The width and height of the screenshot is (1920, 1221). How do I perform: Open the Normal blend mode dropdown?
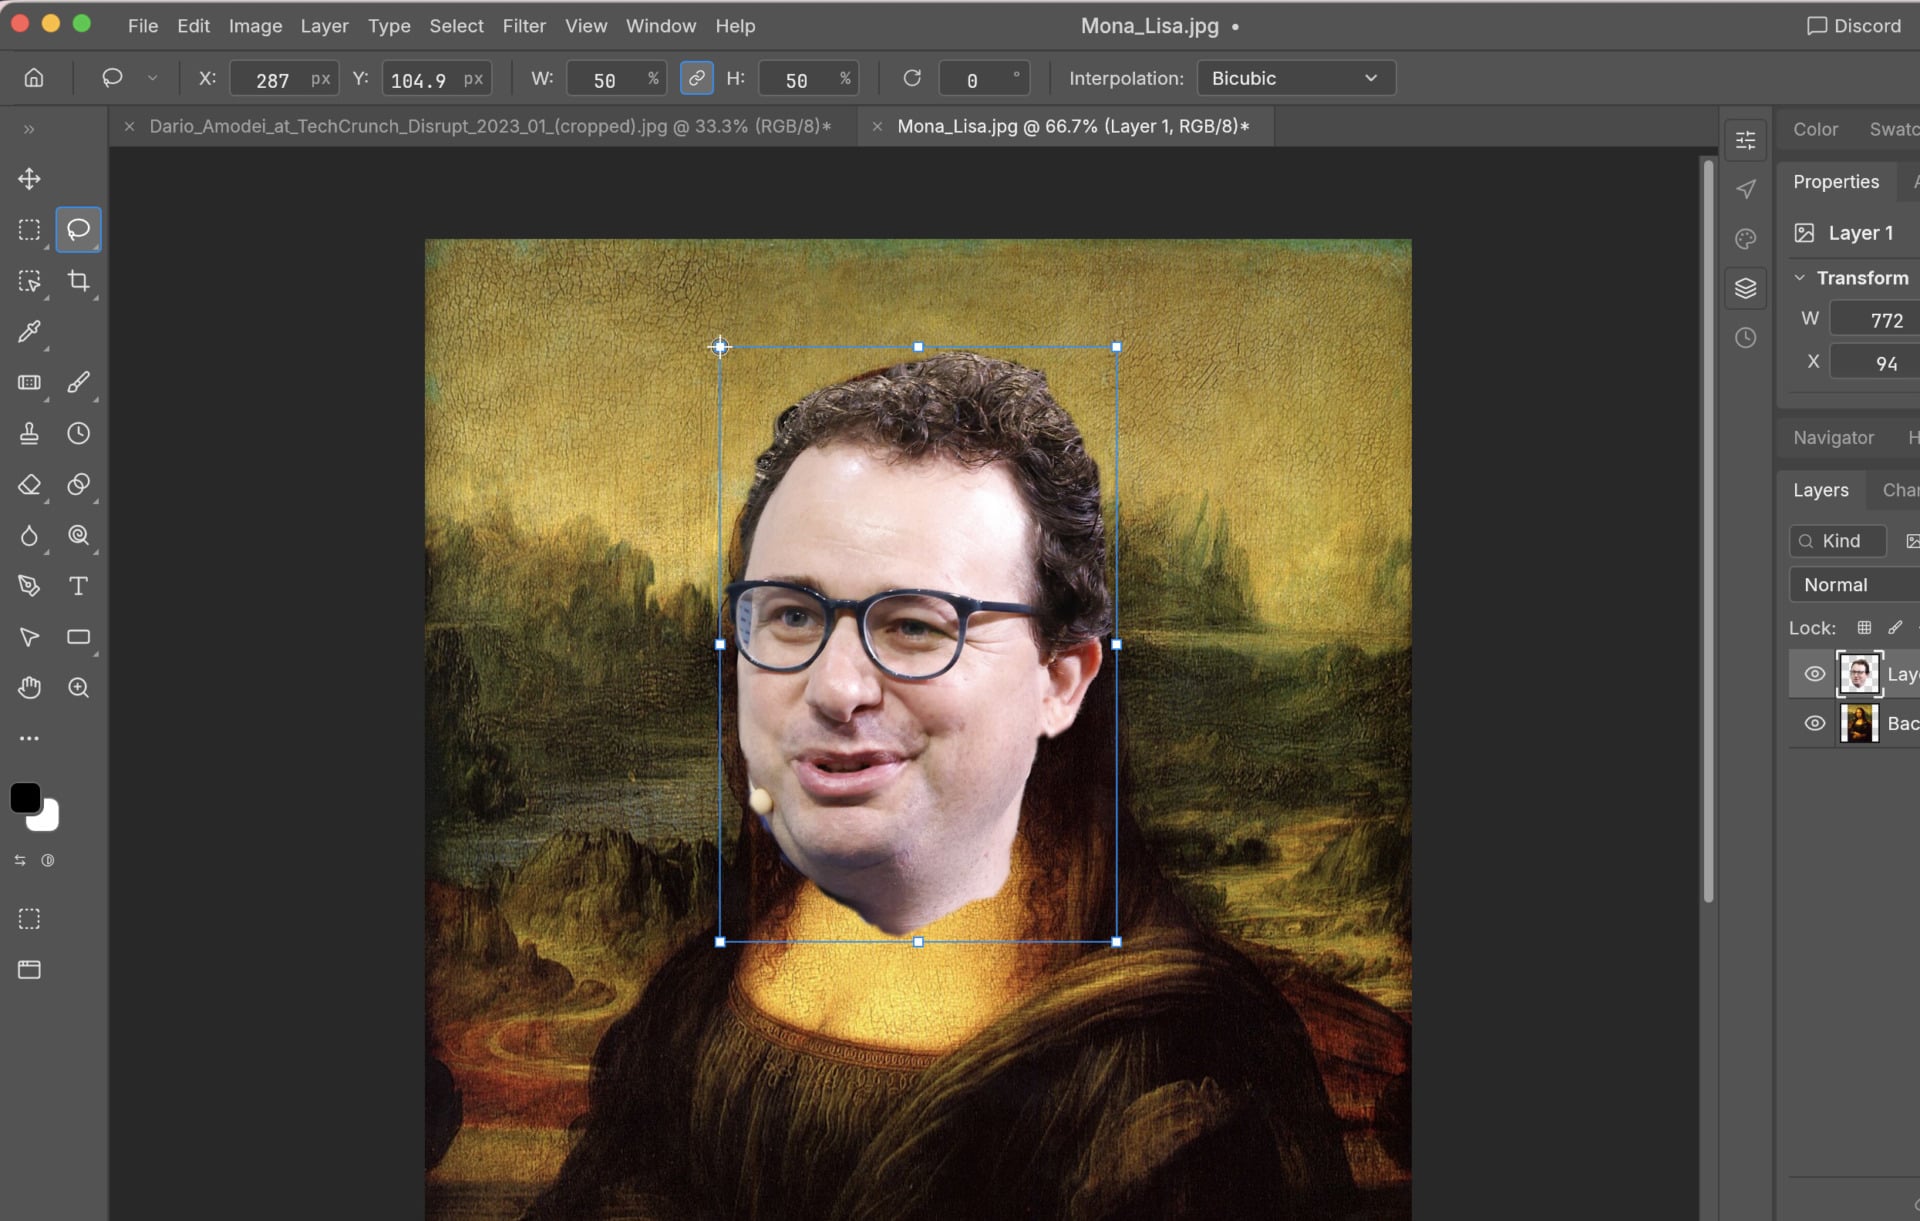click(1855, 585)
